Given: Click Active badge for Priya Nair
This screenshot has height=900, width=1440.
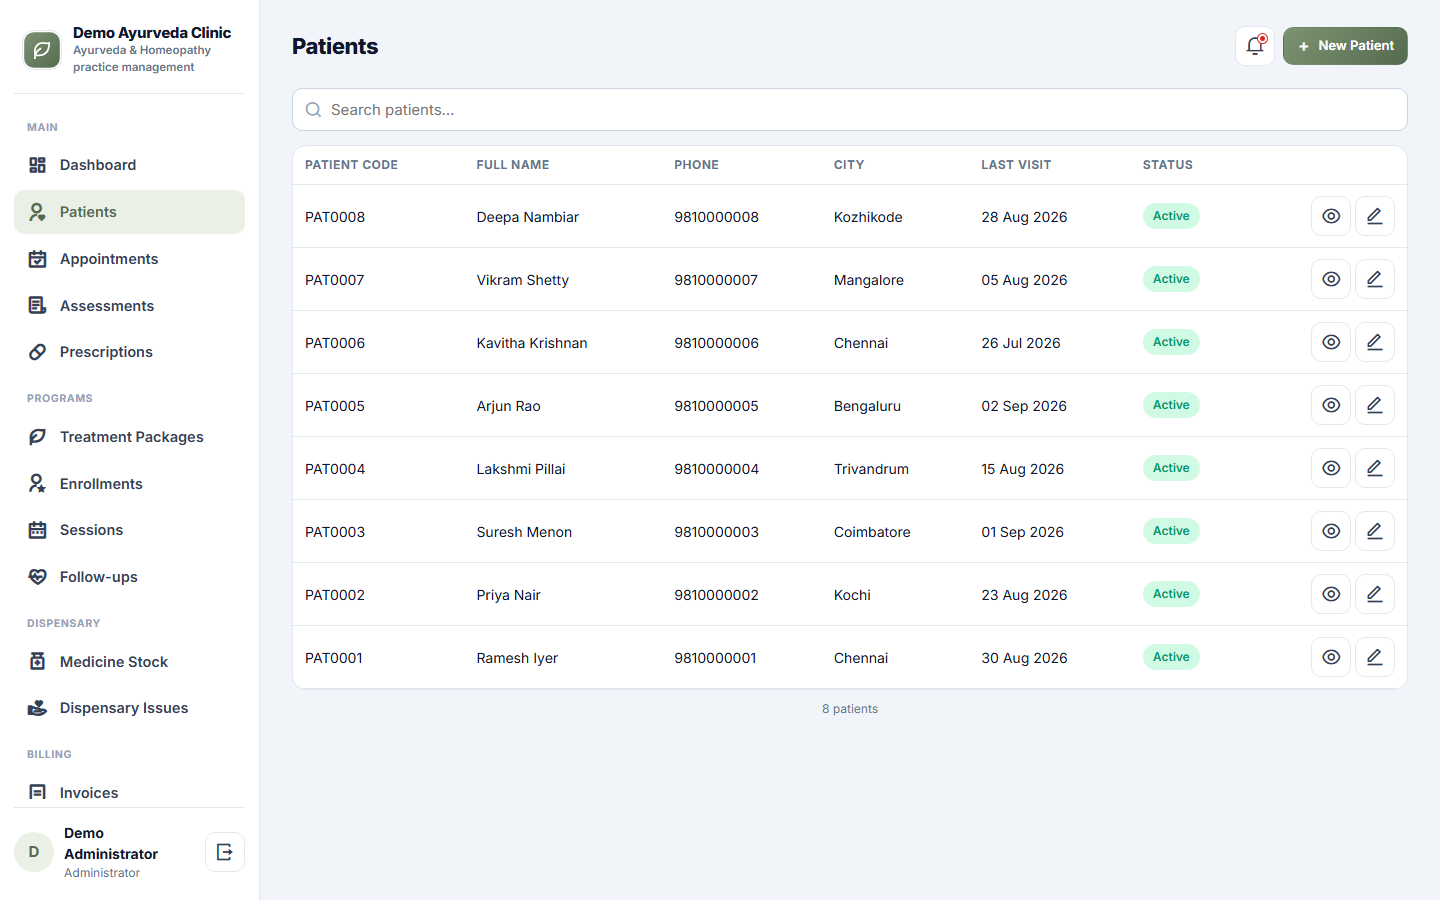Looking at the screenshot, I should click(x=1171, y=594).
